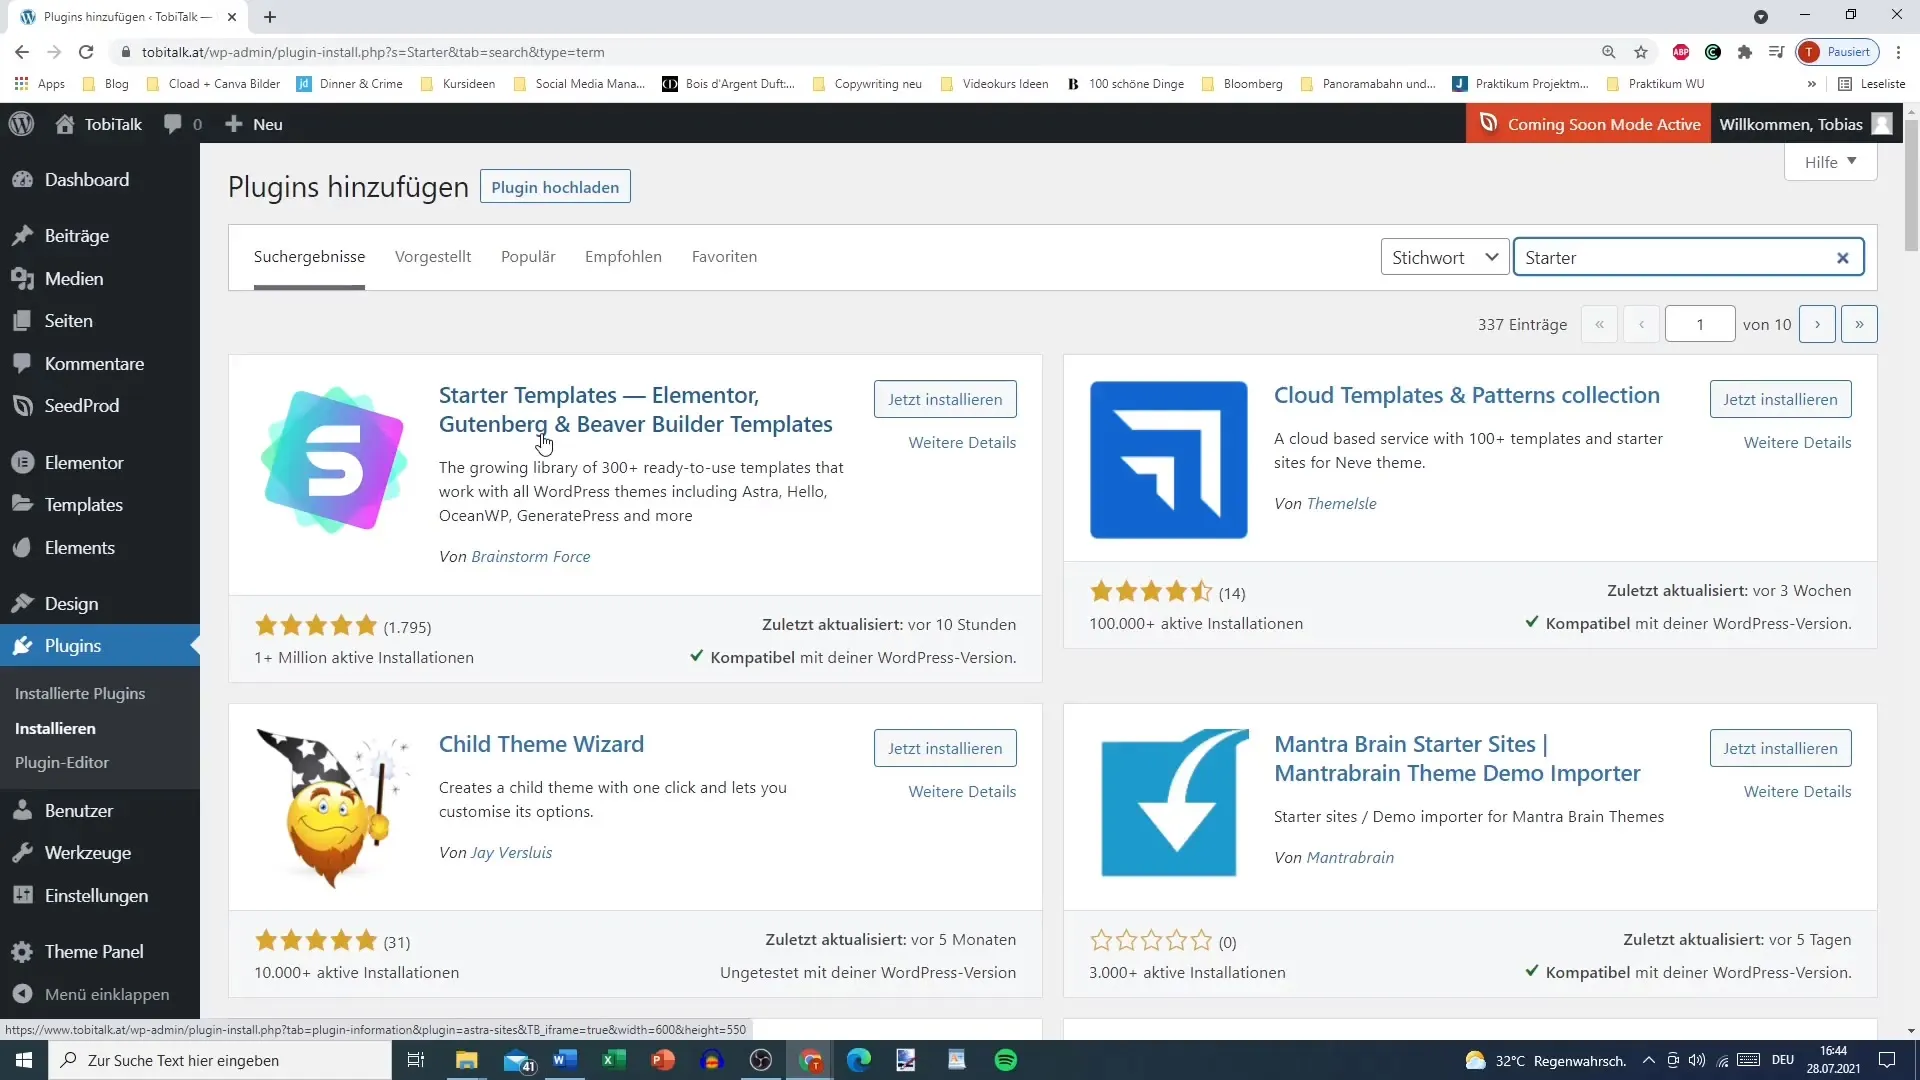This screenshot has height=1080, width=1920.
Task: Switch to Favoriten tab
Action: 724,257
